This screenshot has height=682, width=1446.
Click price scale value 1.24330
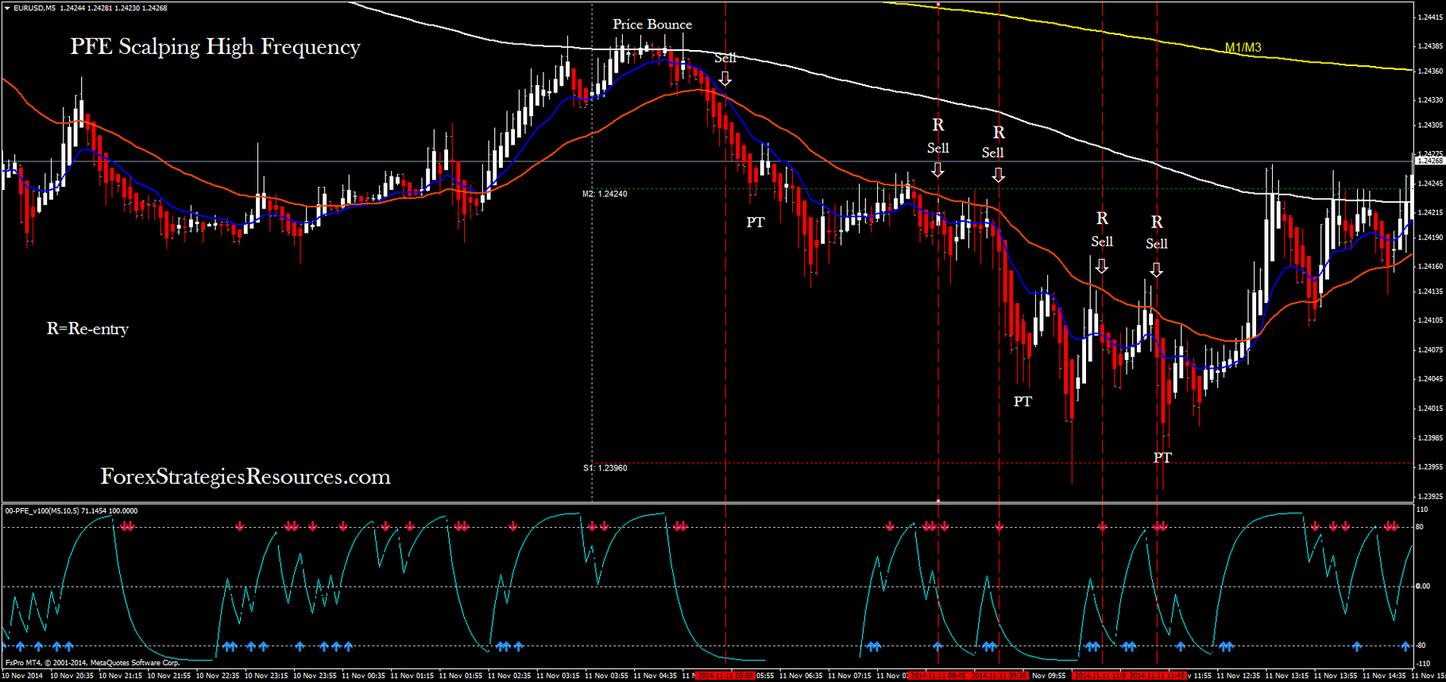tap(1430, 99)
